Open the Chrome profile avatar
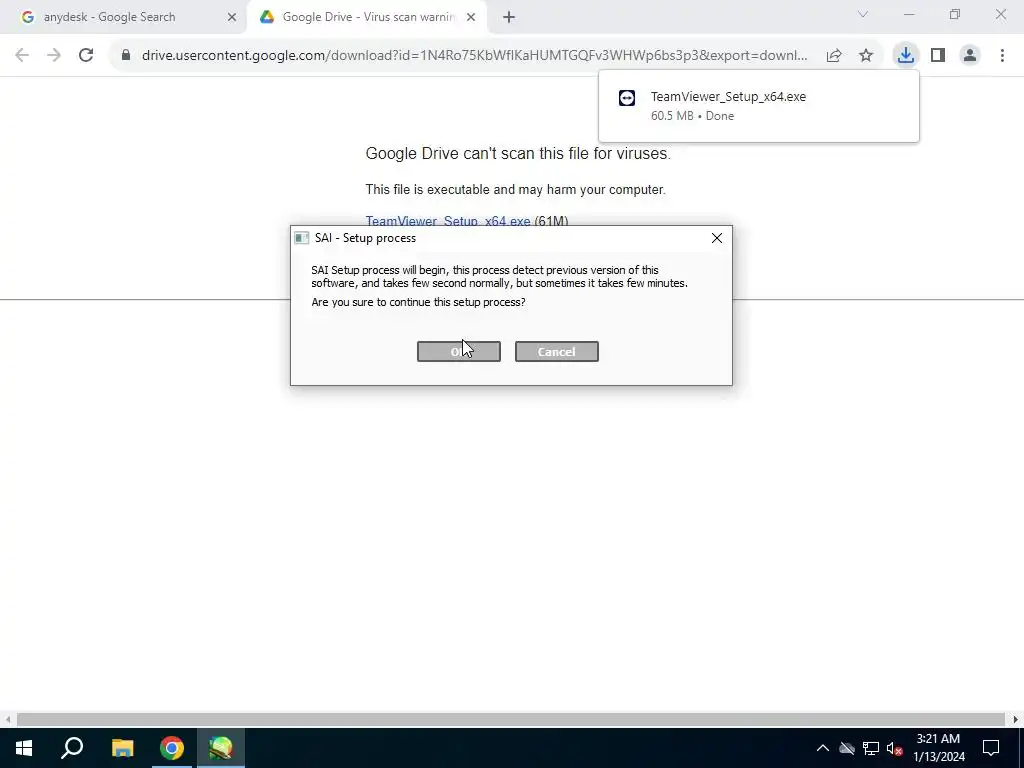The width and height of the screenshot is (1024, 768). (x=970, y=56)
